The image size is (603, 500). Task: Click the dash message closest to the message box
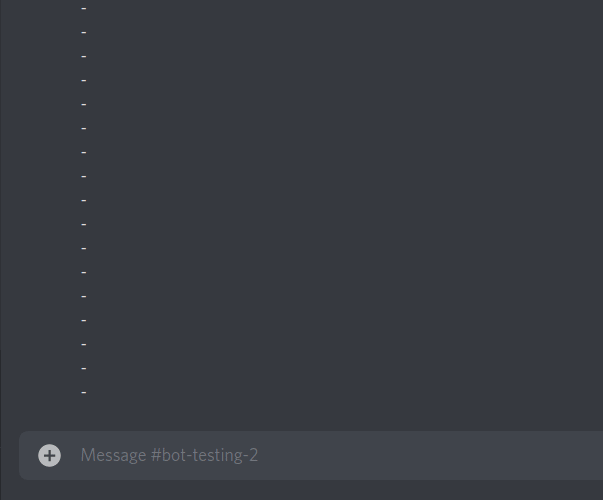tap(84, 392)
